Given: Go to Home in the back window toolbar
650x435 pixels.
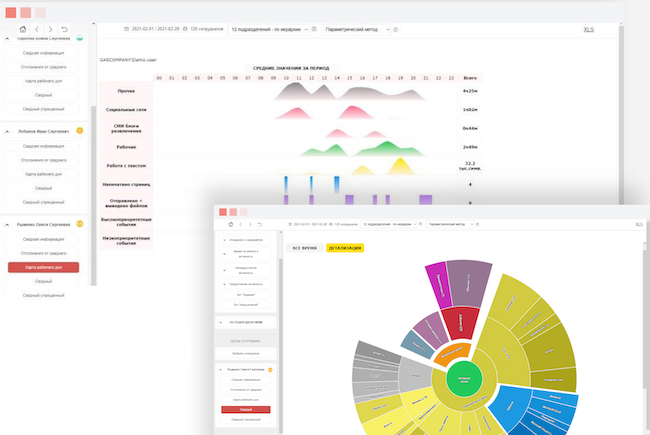Looking at the screenshot, I should pyautogui.click(x=23, y=29).
